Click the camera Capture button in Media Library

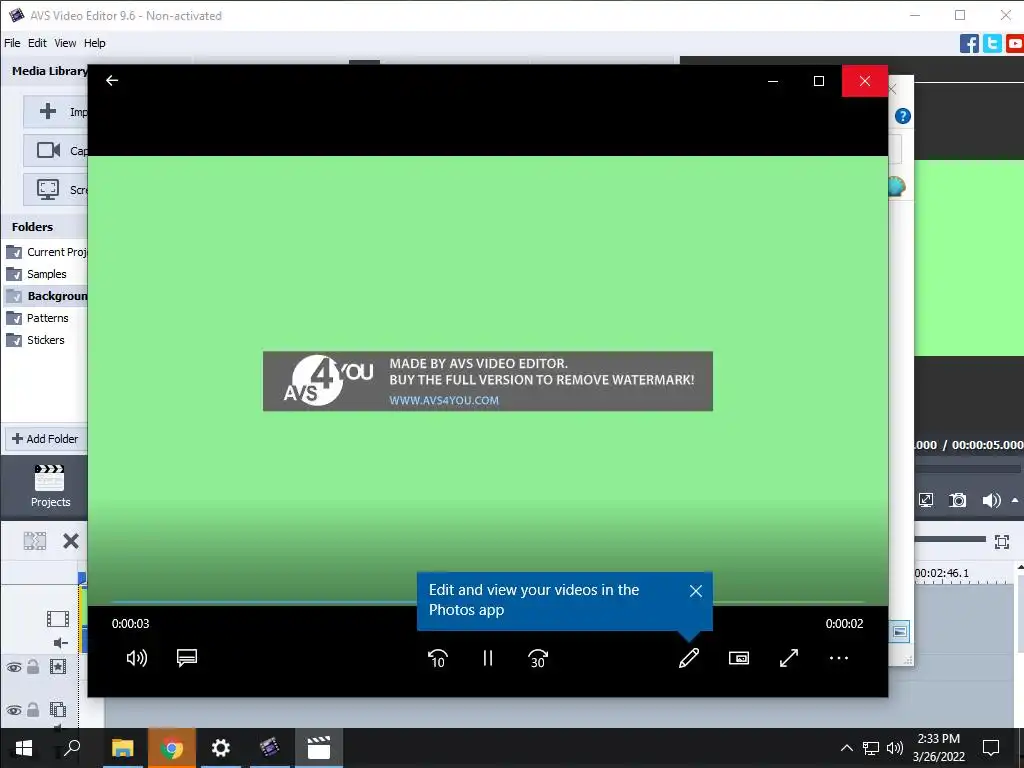tap(56, 151)
